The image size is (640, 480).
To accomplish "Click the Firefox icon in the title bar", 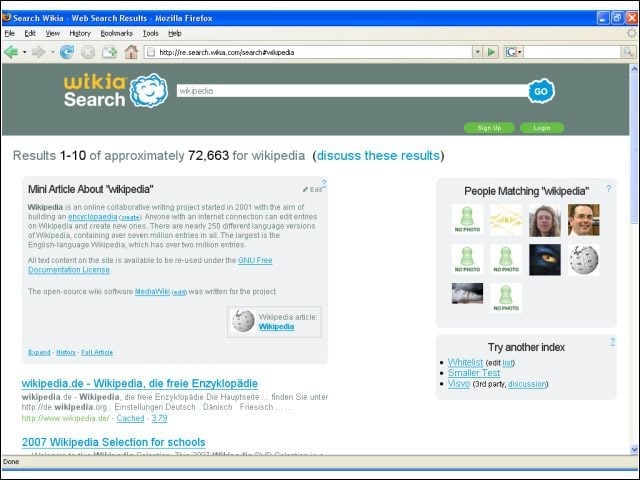I will 7,18.
